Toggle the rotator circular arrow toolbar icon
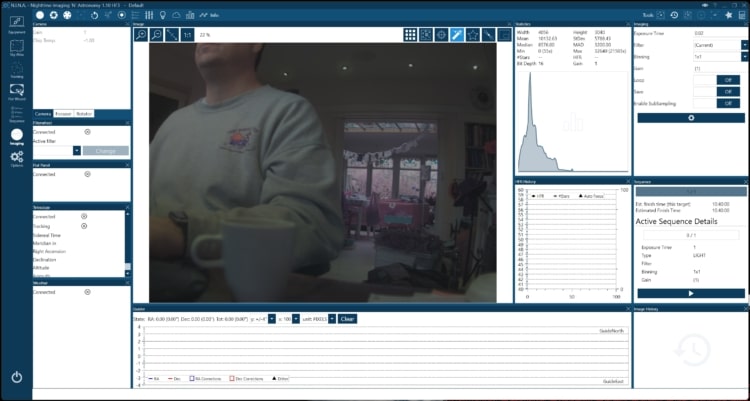The height and width of the screenshot is (401, 750). (x=95, y=15)
